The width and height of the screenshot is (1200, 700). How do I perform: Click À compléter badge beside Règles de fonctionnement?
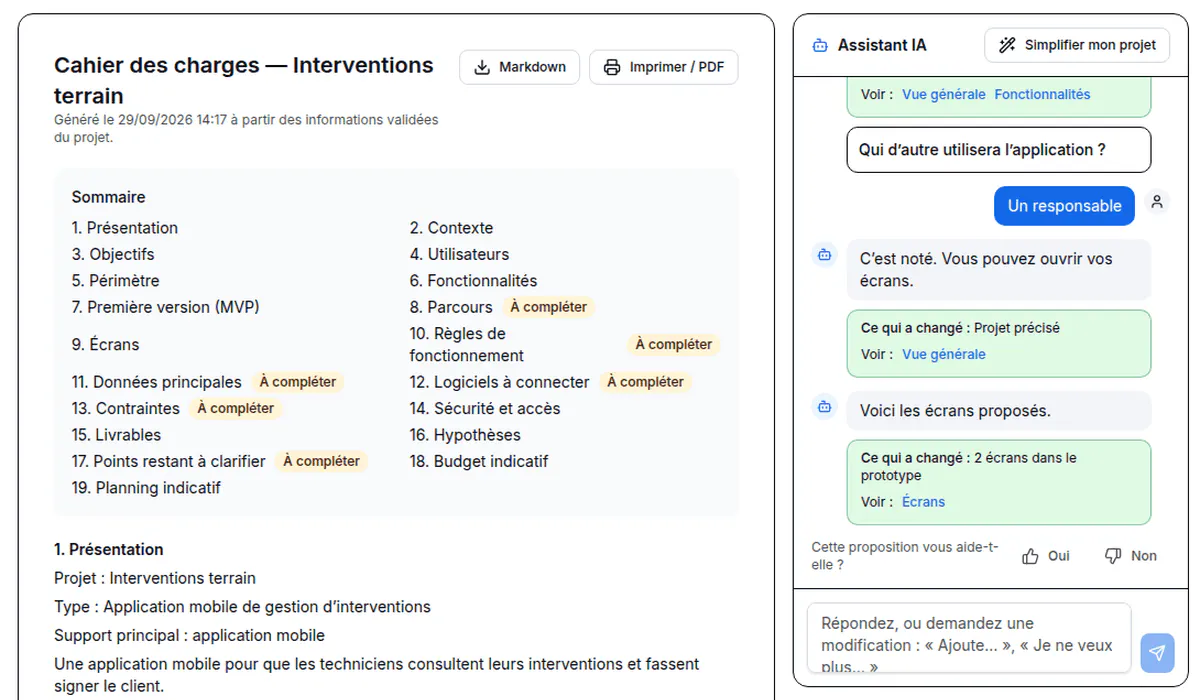[673, 344]
